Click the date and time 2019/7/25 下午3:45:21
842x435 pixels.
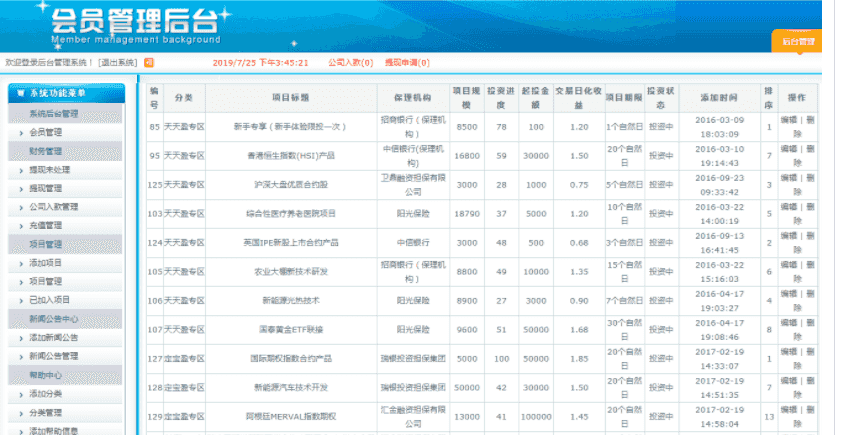click(x=260, y=63)
